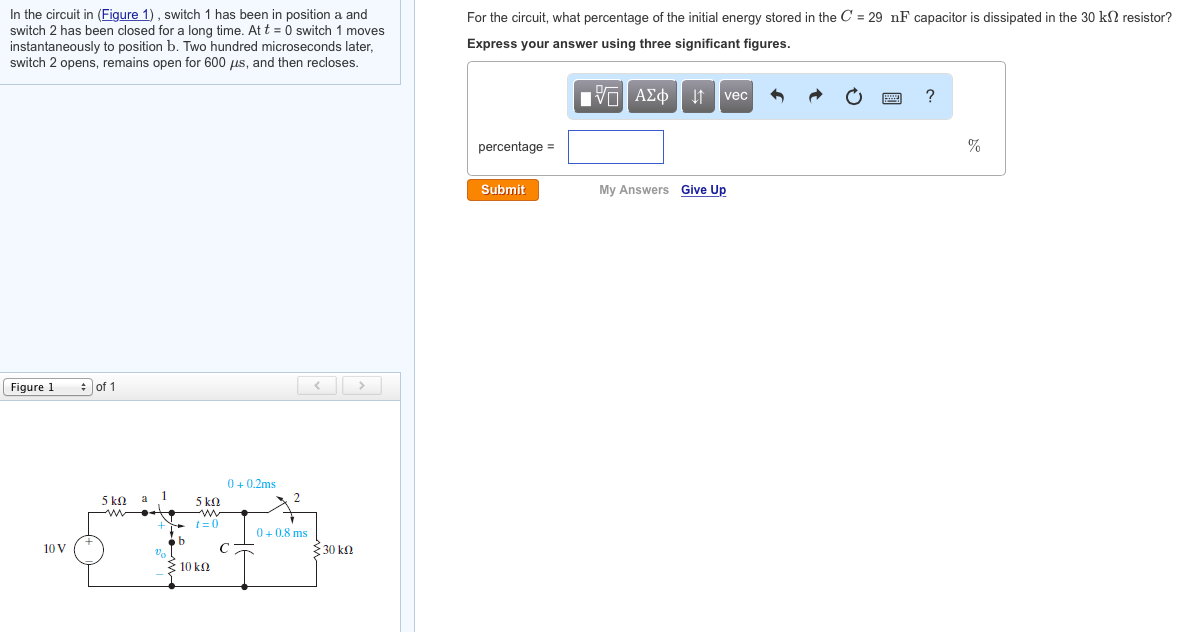Click the figure selector stepper arrows

[85, 387]
